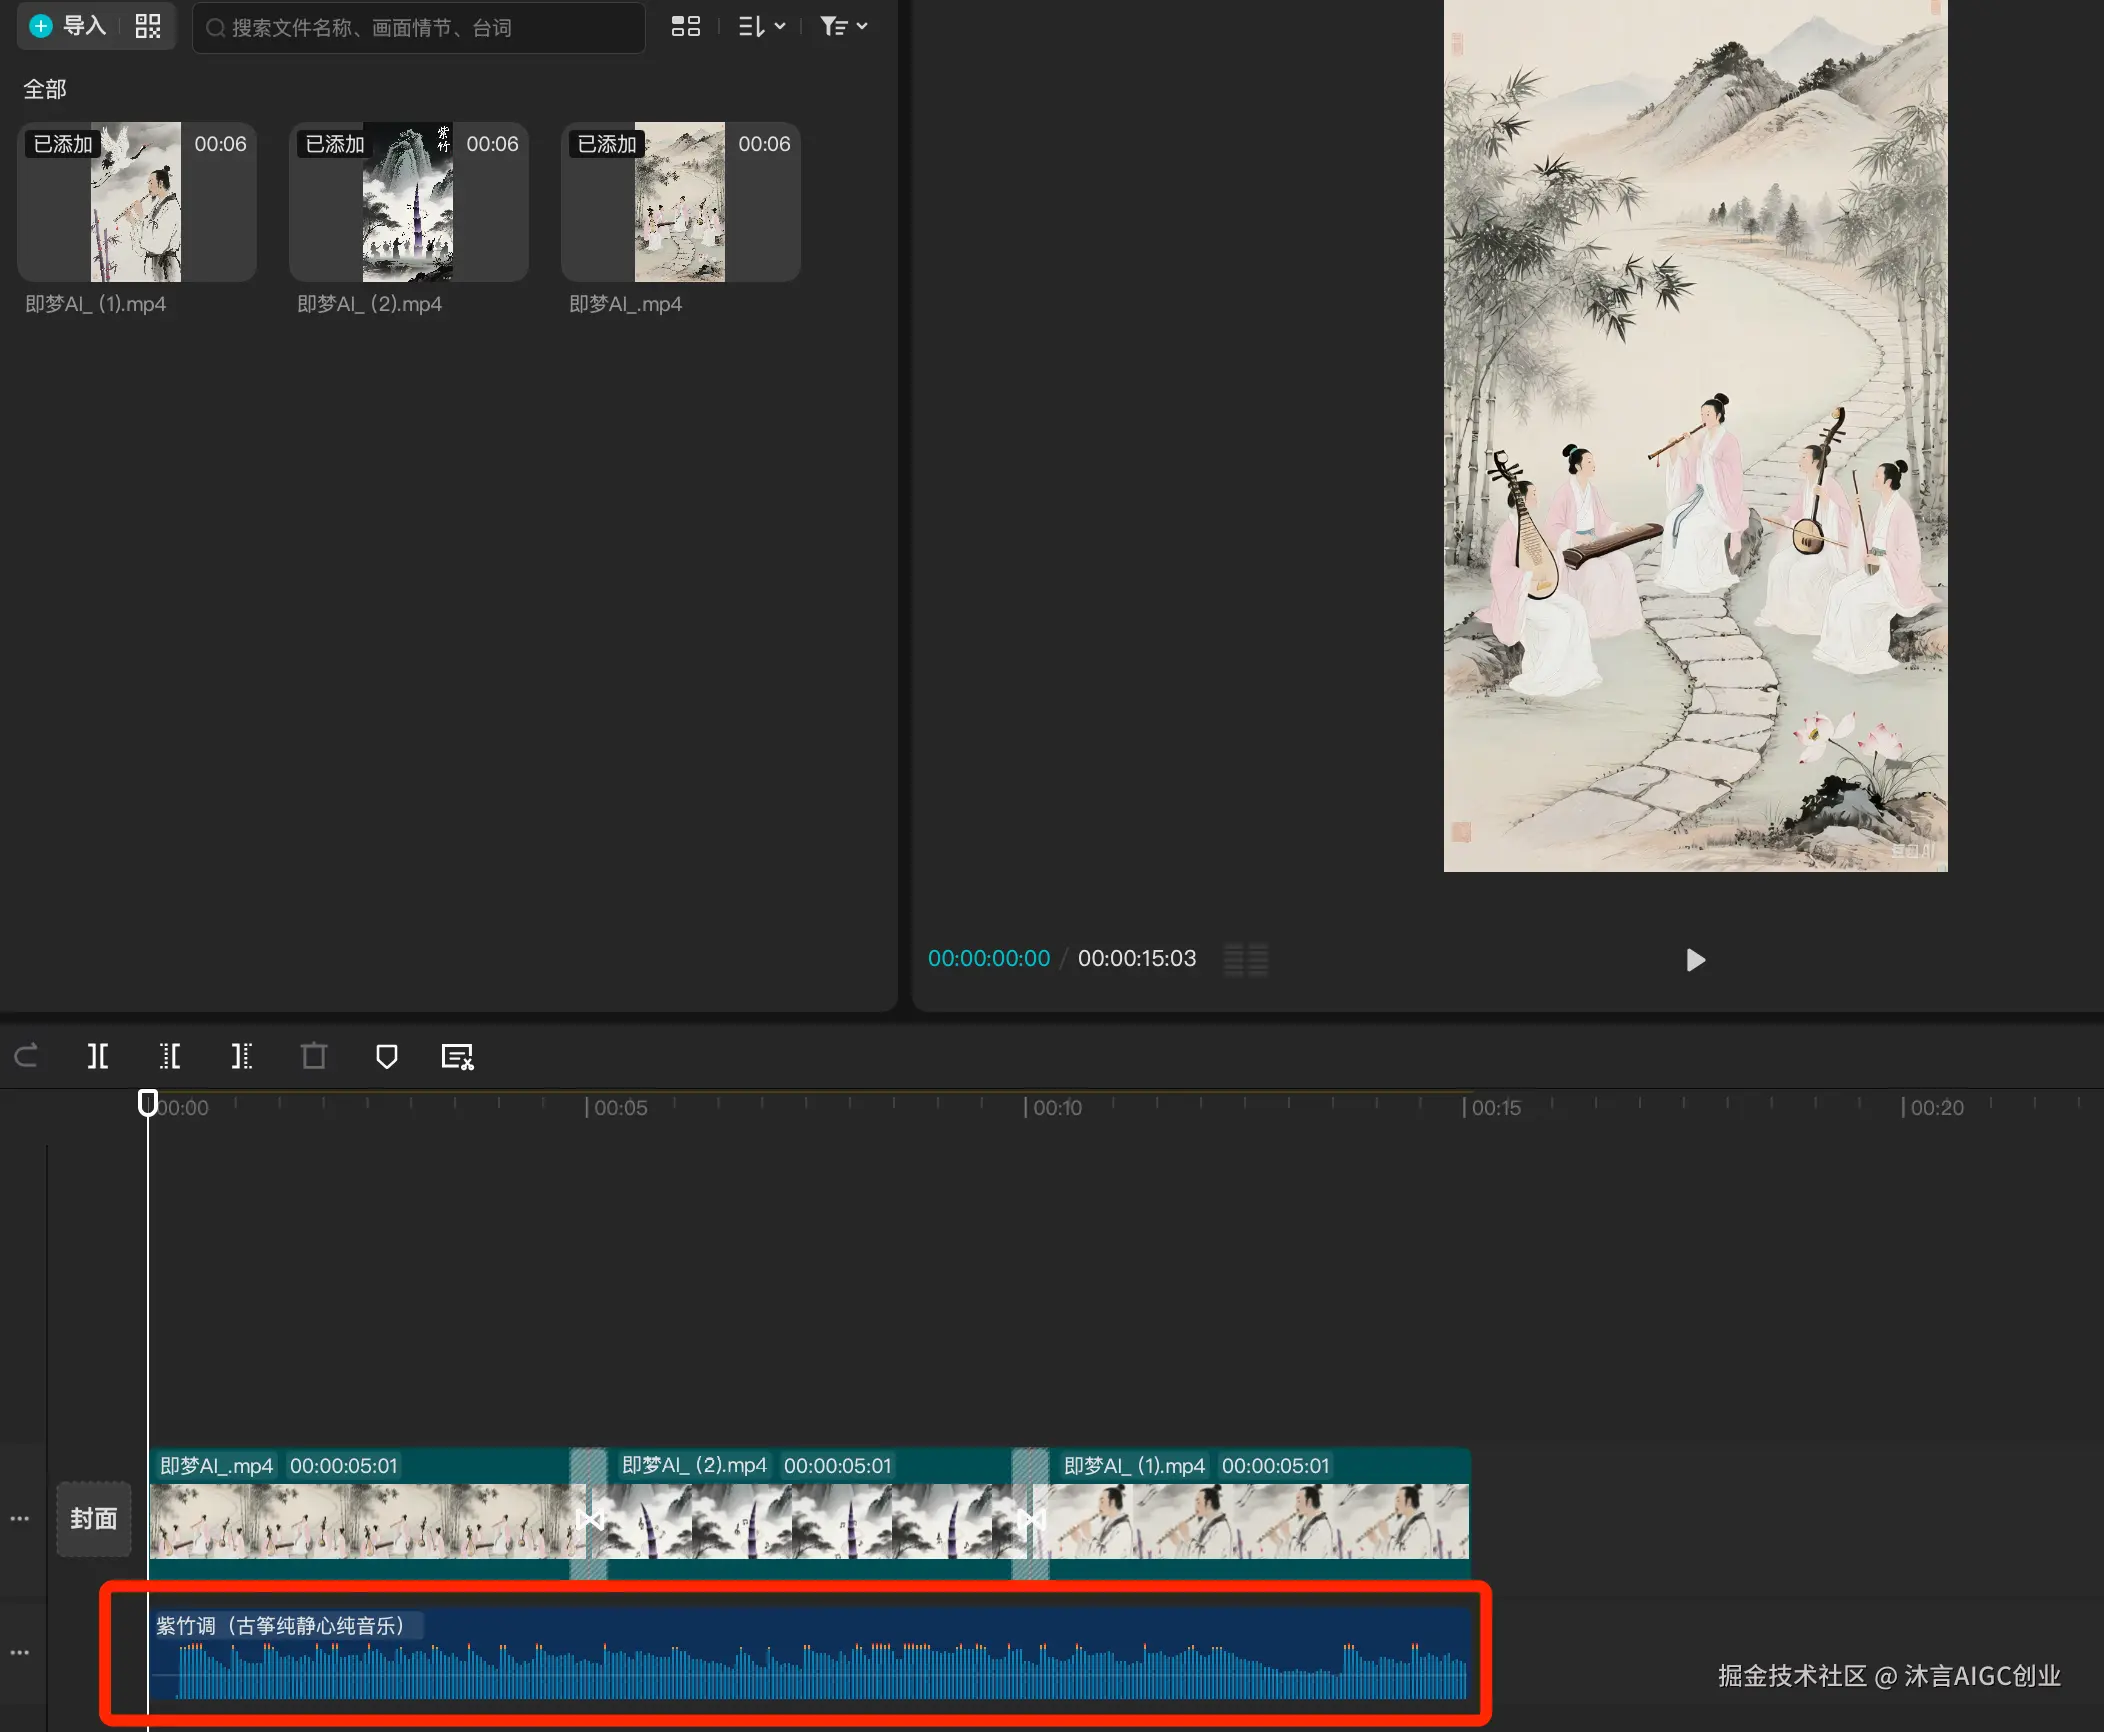Open audio track options ellipsis menu

19,1653
